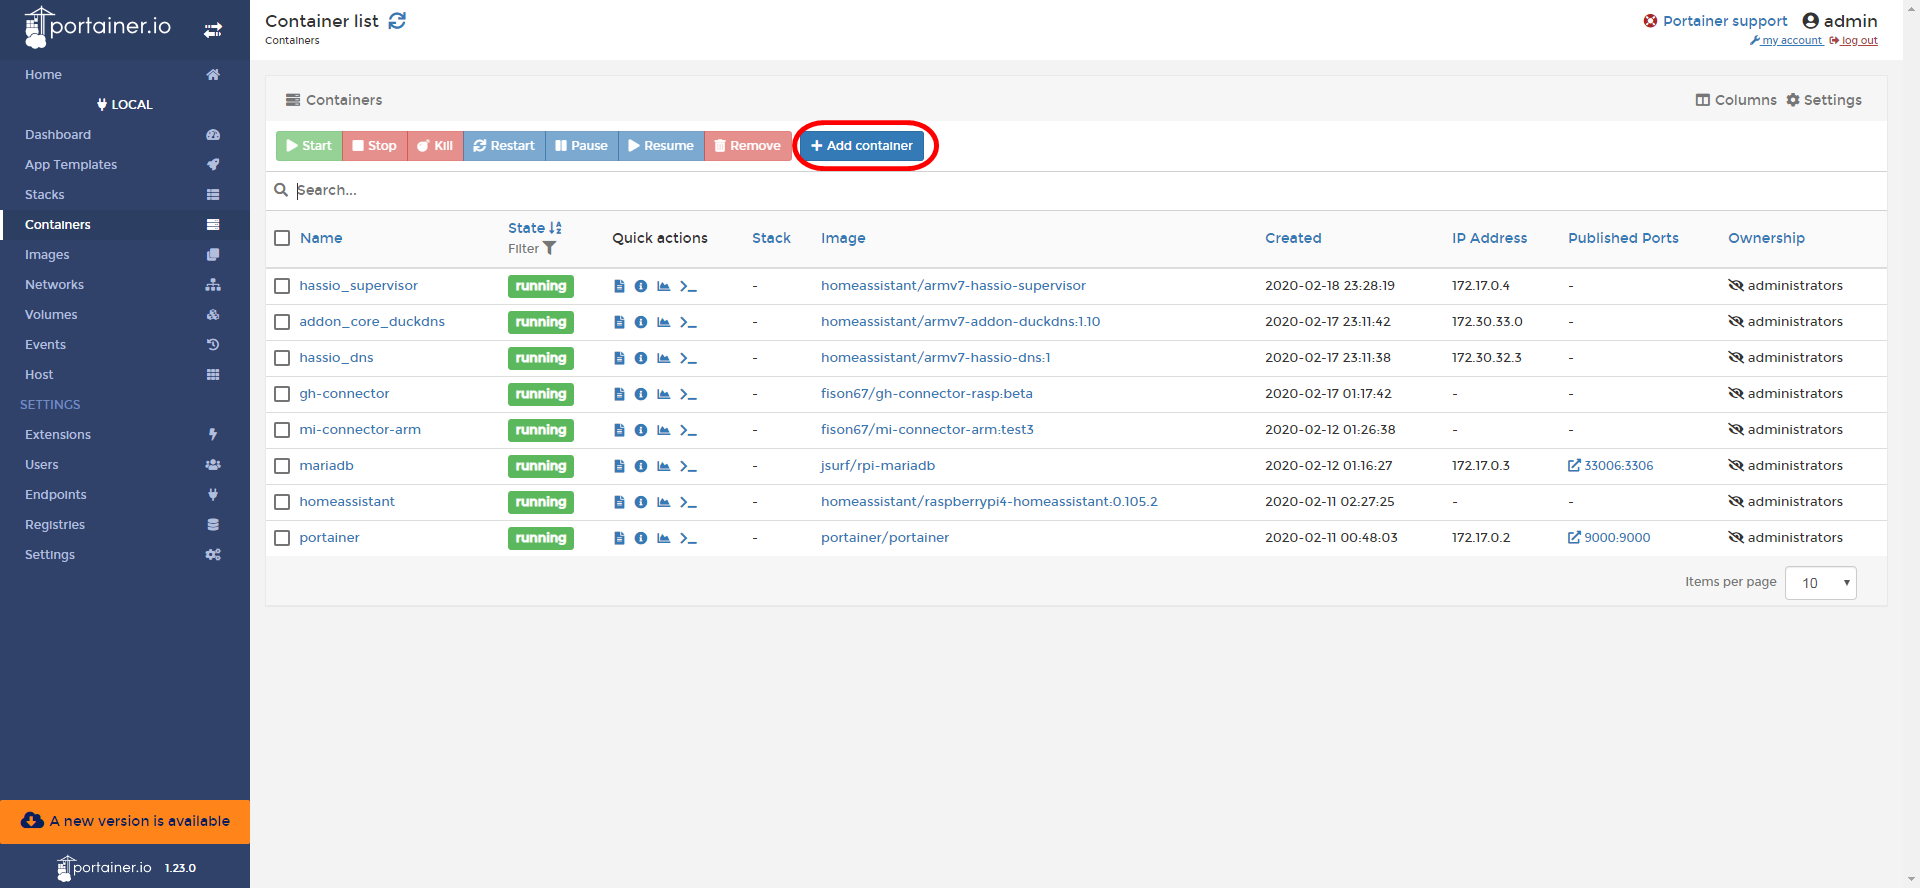Screen dimensions: 1920x888
Task: Click the Restart button
Action: (x=504, y=146)
